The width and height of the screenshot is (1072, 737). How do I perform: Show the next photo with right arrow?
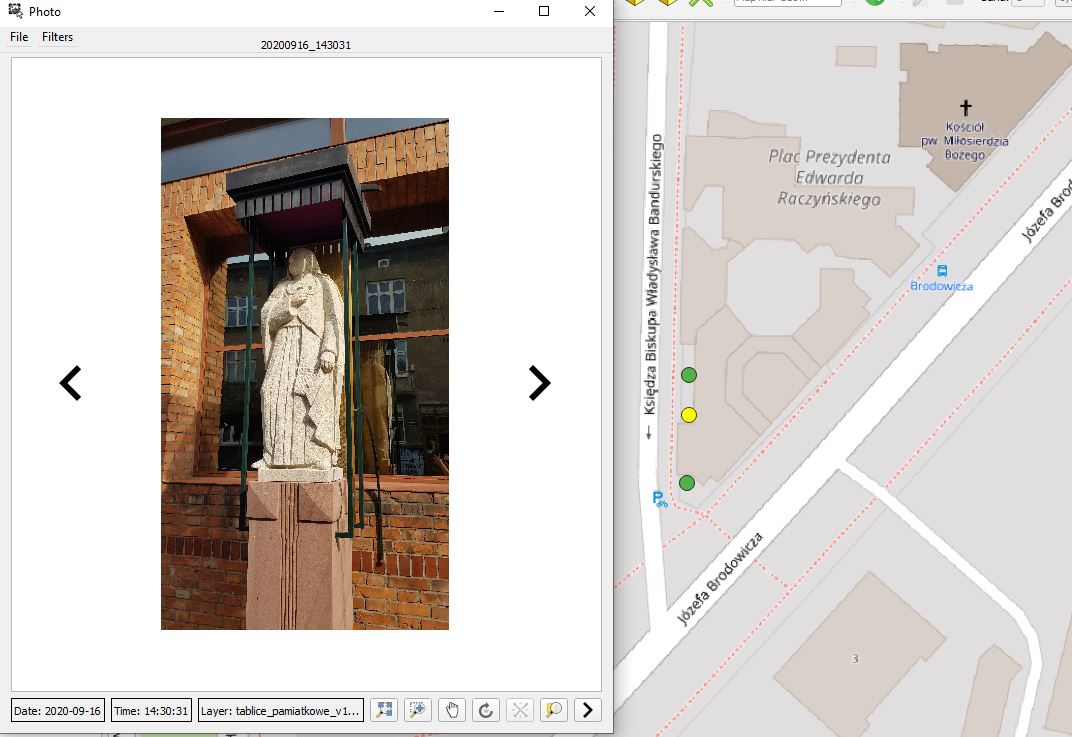[539, 383]
